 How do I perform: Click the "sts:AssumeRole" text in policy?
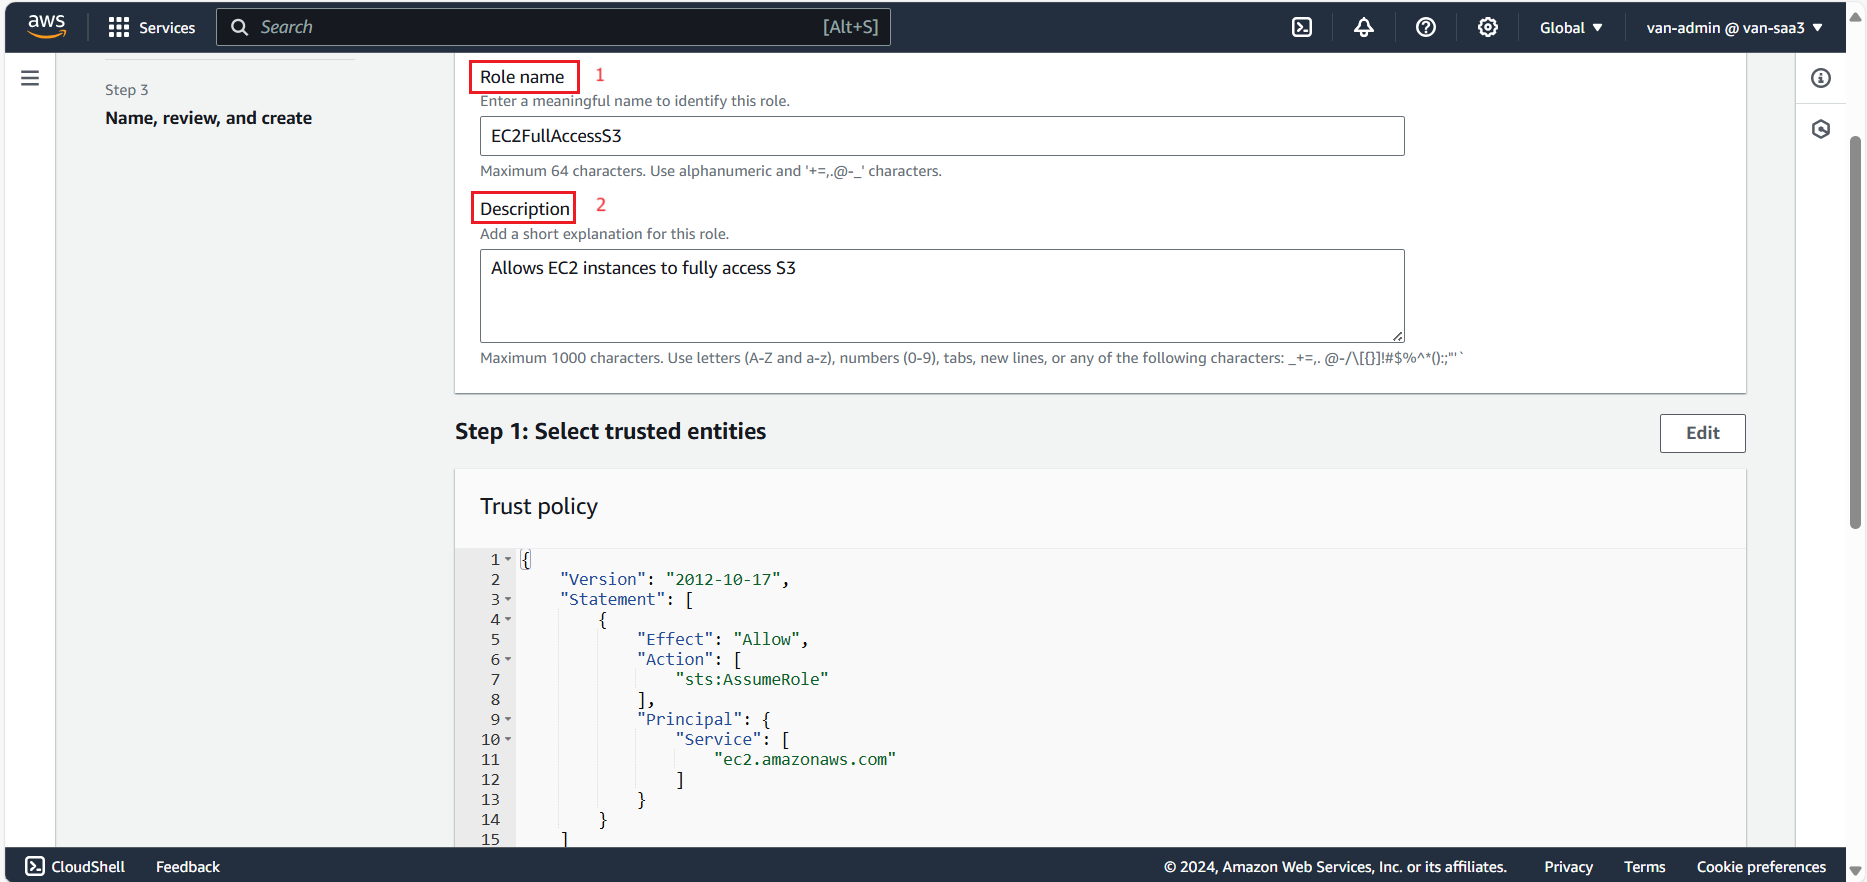tap(752, 679)
